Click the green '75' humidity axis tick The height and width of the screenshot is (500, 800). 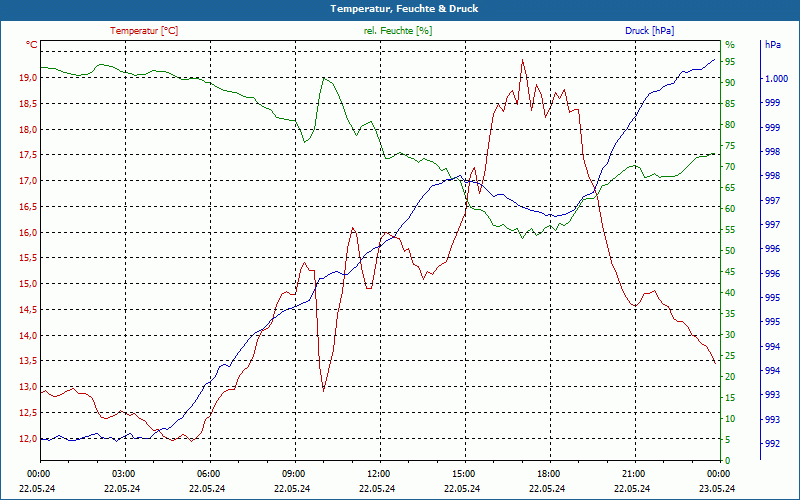[x=730, y=146]
